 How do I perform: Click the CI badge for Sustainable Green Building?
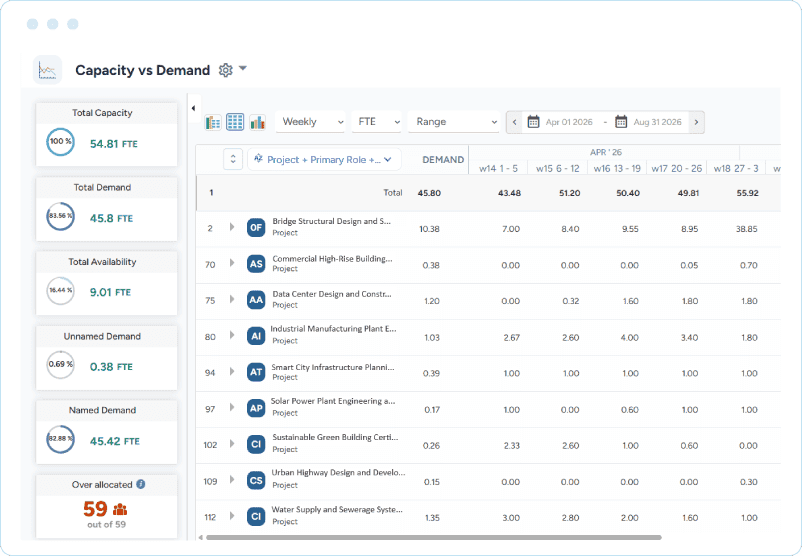point(256,444)
